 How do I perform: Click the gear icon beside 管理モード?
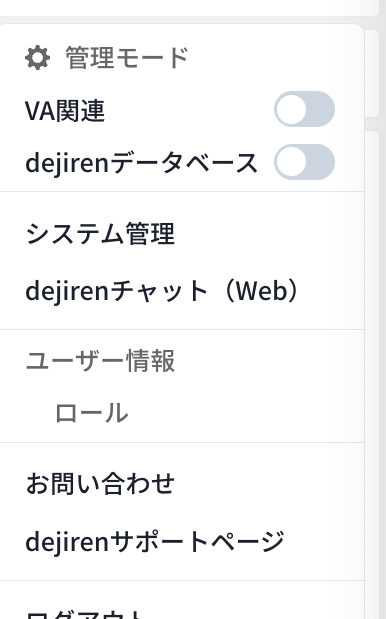pos(37,58)
